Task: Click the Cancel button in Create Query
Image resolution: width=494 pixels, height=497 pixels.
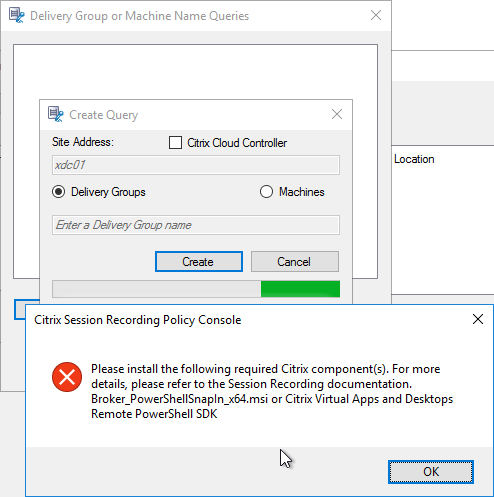Action: click(x=295, y=262)
